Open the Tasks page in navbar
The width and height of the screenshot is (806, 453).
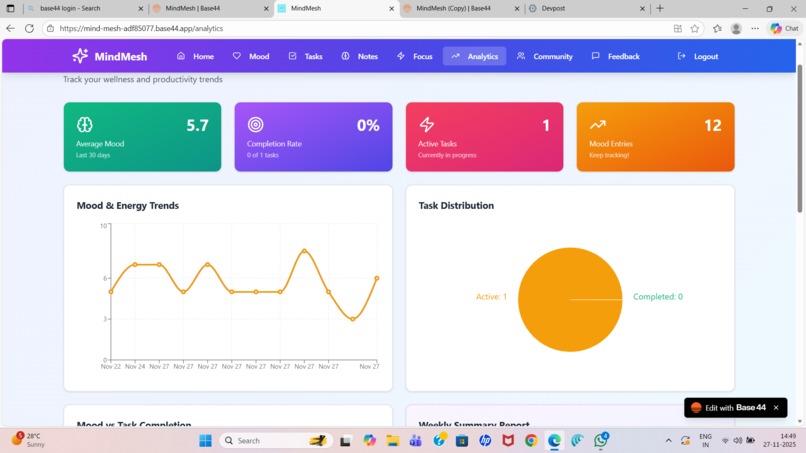coord(305,56)
